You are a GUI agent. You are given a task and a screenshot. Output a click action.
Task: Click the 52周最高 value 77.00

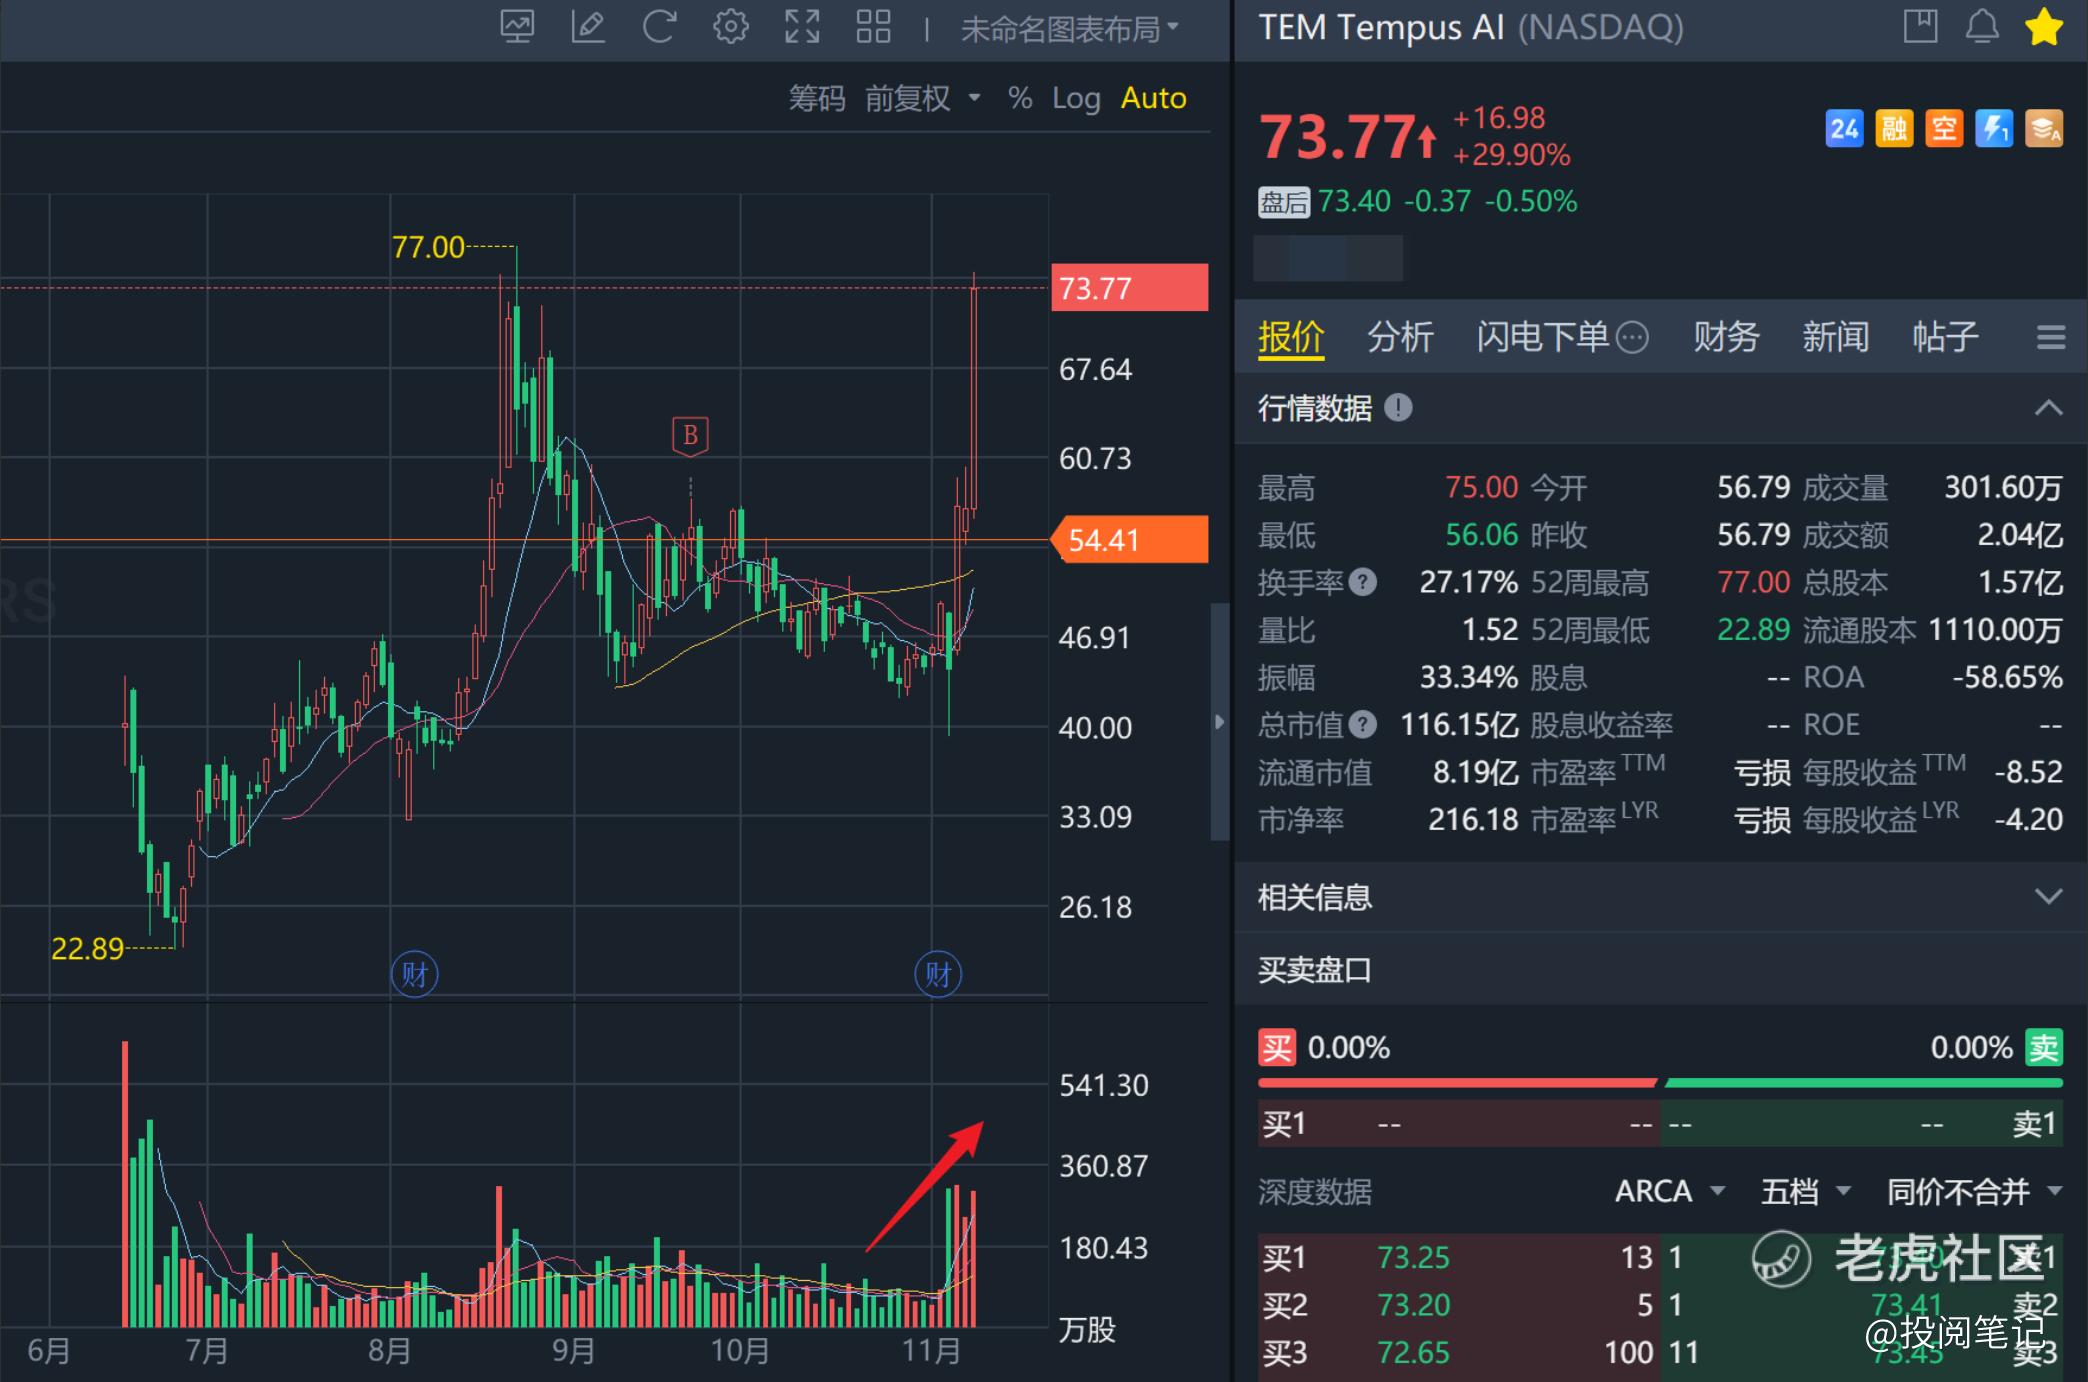coord(1753,582)
